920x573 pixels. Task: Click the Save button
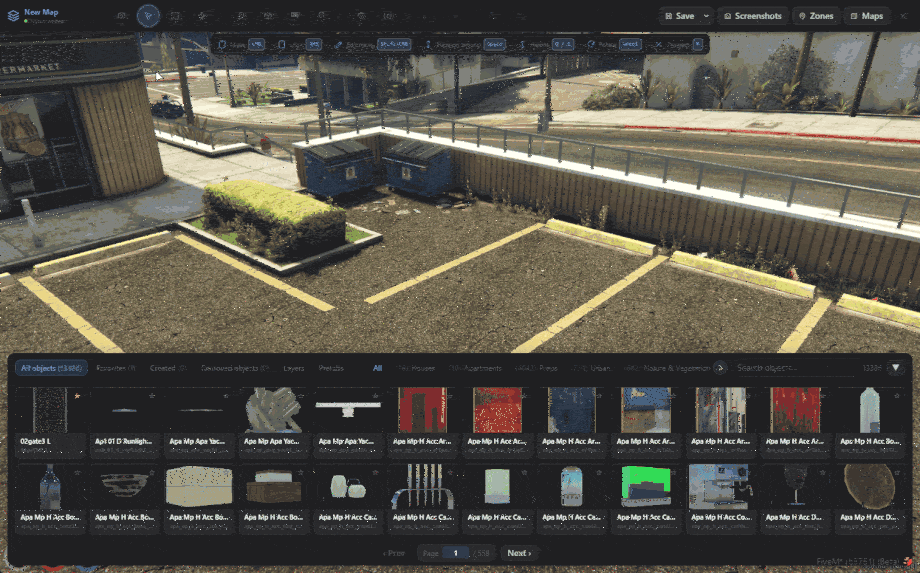pos(679,16)
